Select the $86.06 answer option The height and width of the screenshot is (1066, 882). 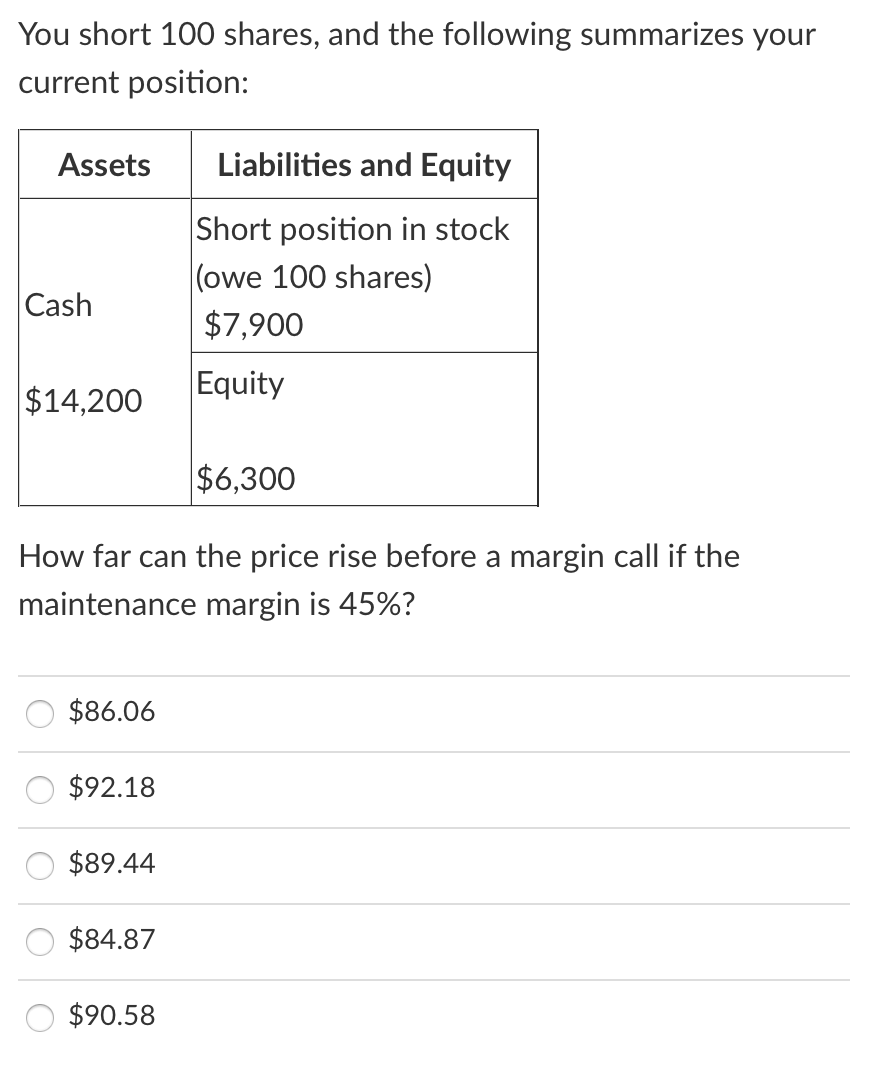click(39, 714)
